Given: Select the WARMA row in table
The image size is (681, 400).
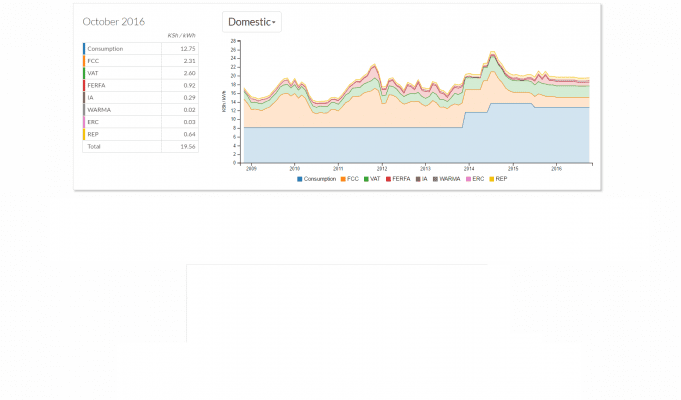Looking at the screenshot, I should (140, 109).
